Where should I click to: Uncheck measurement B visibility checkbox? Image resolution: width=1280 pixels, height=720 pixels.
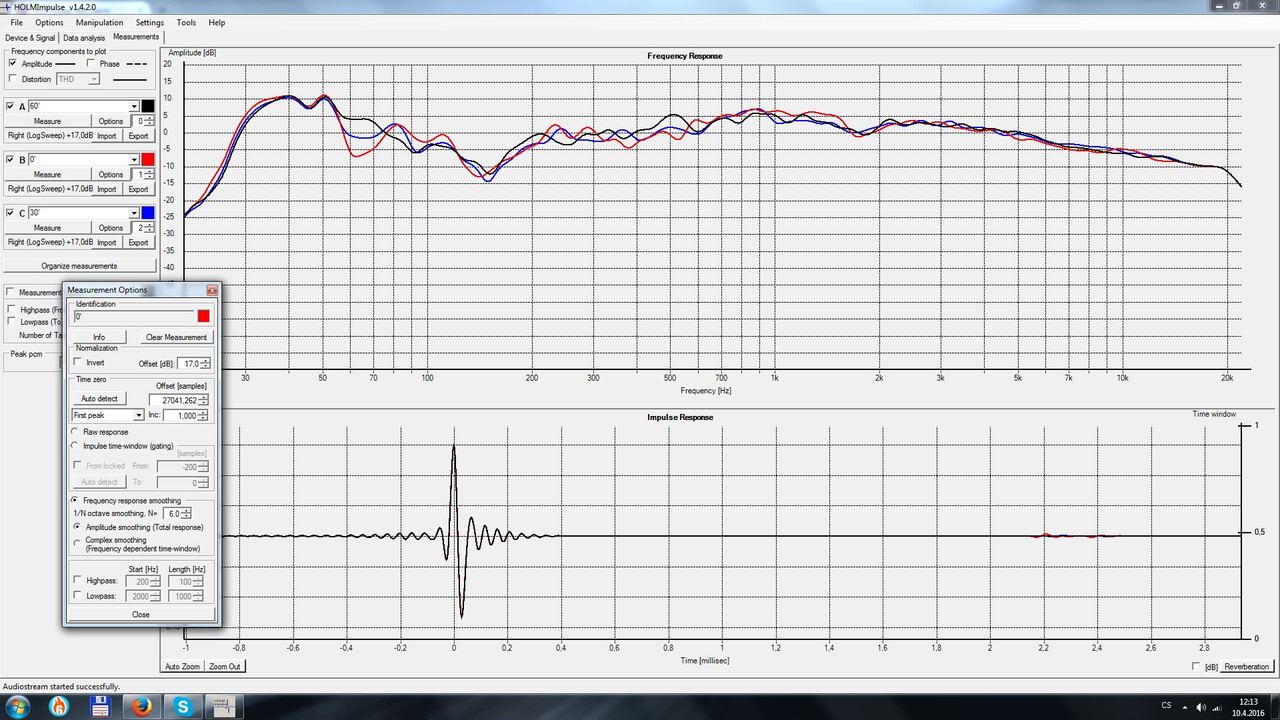click(x=11, y=159)
